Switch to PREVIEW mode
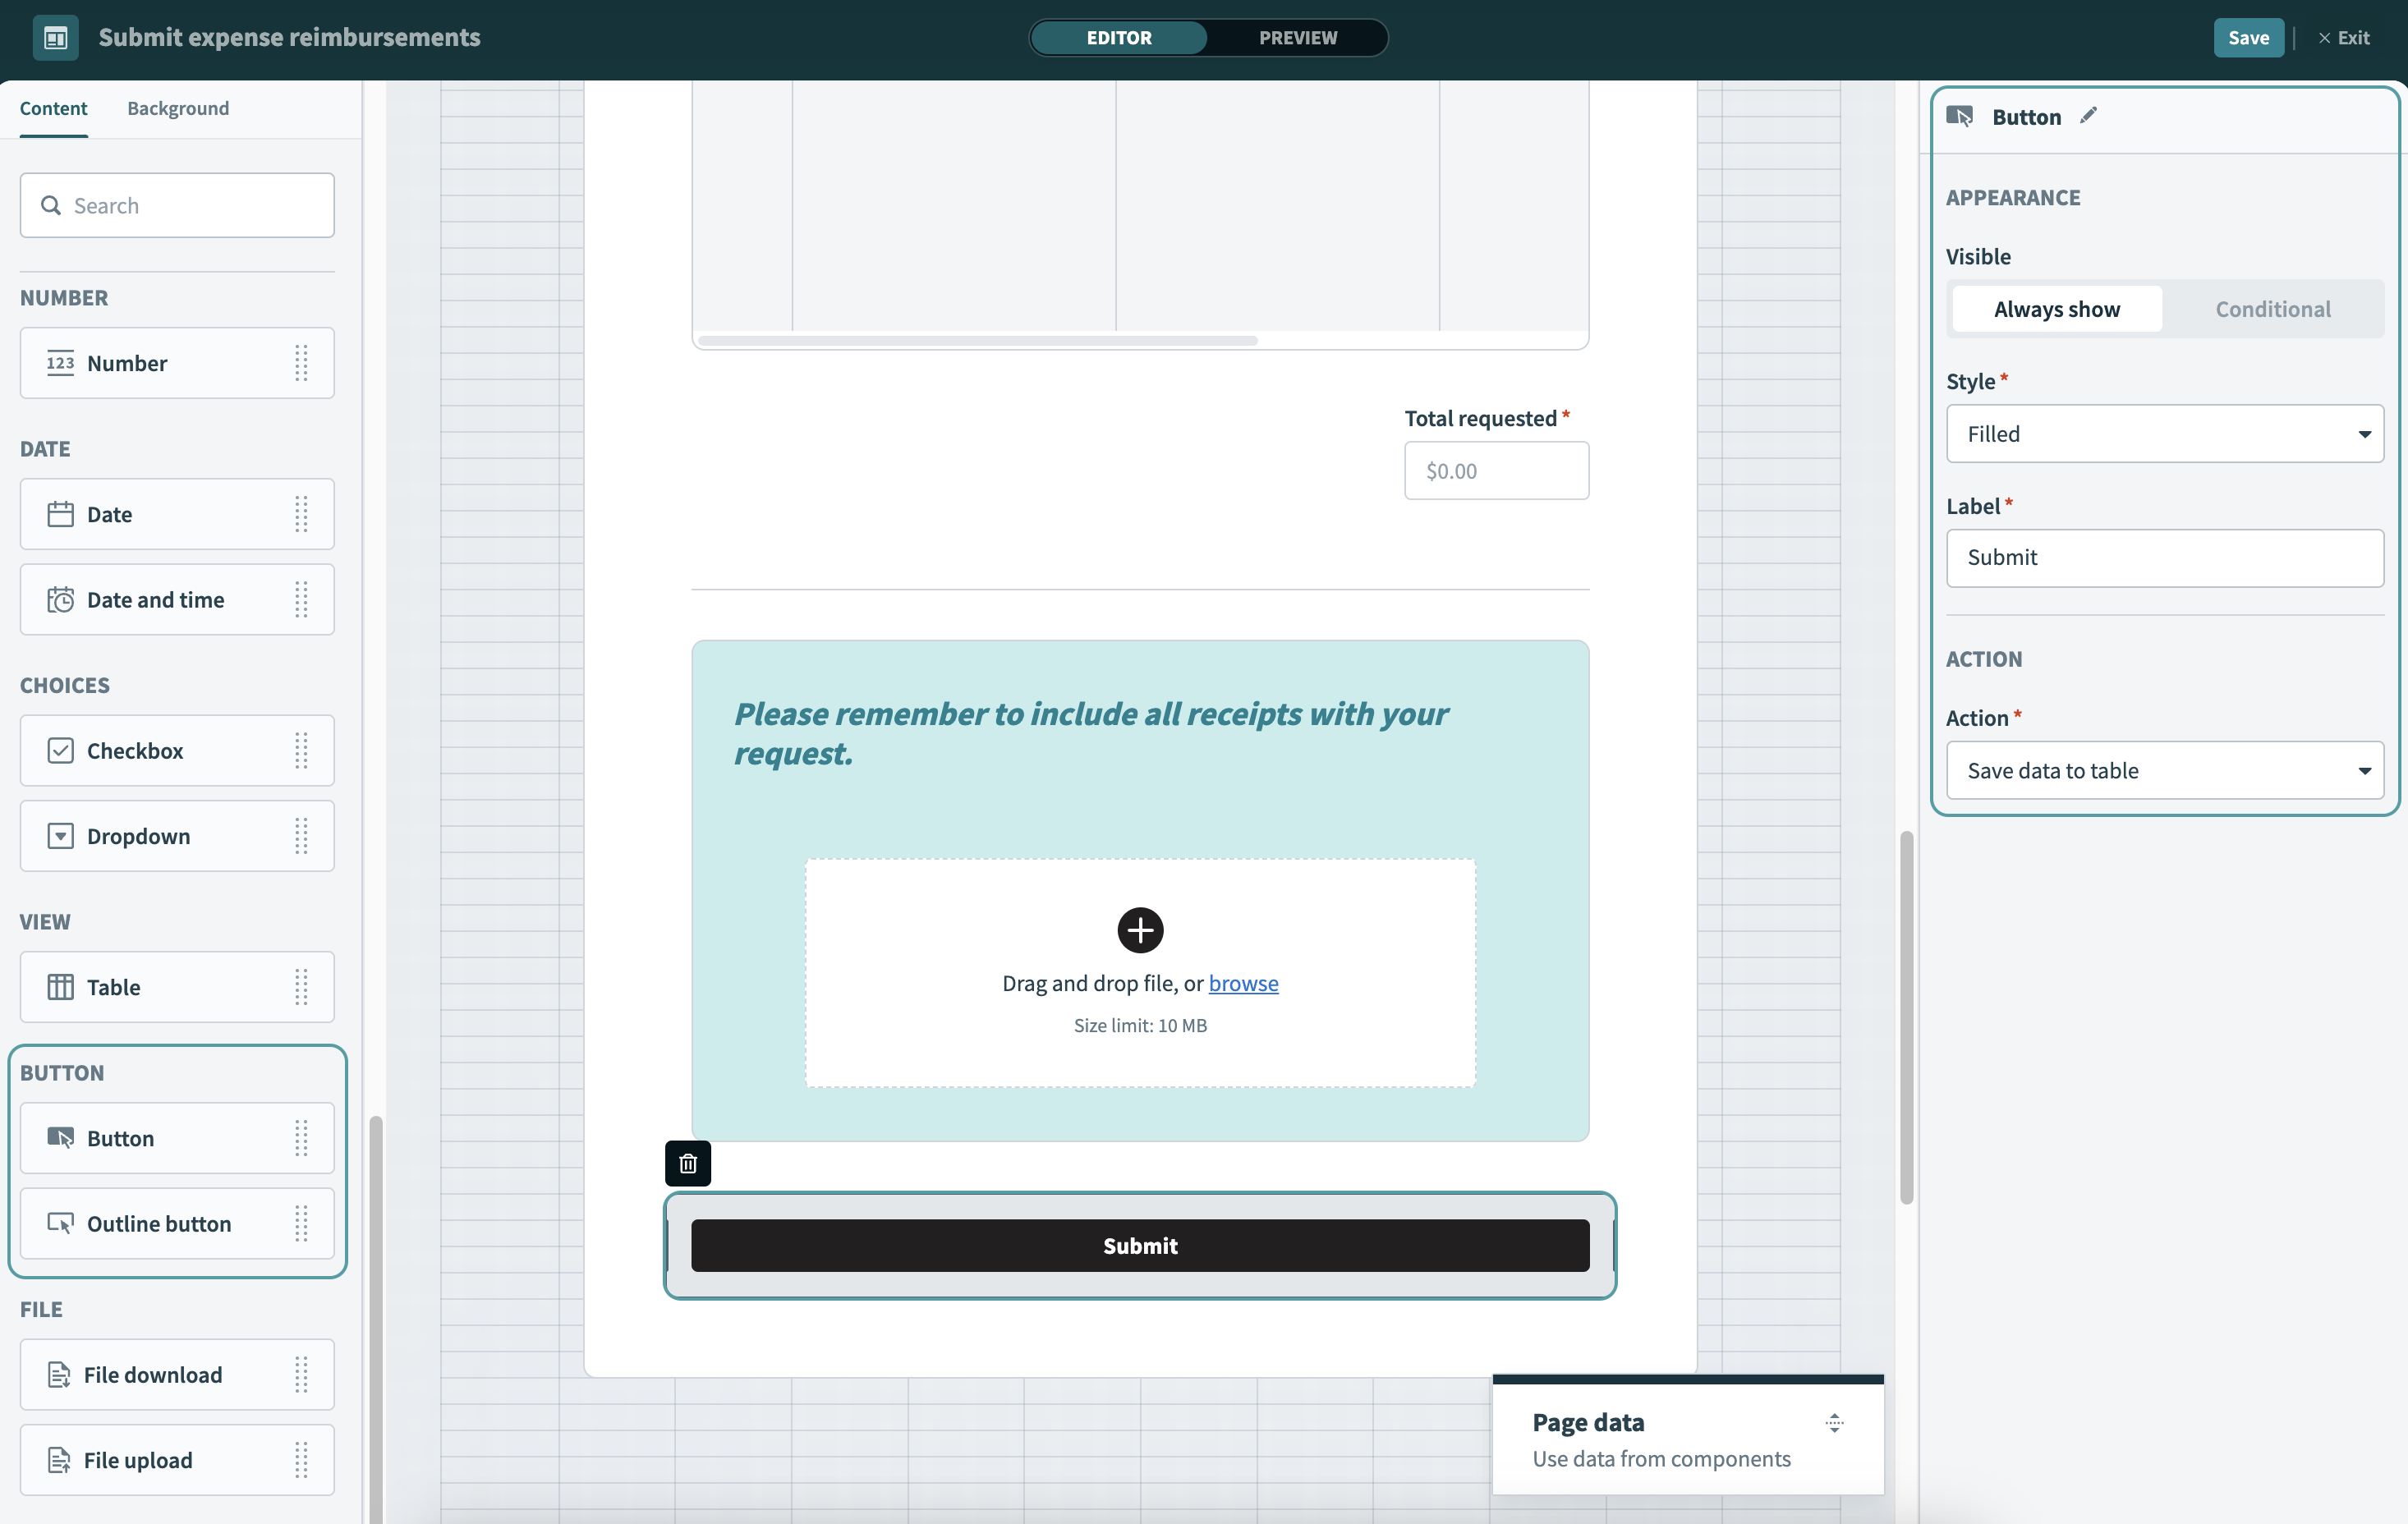2408x1524 pixels. click(1297, 38)
